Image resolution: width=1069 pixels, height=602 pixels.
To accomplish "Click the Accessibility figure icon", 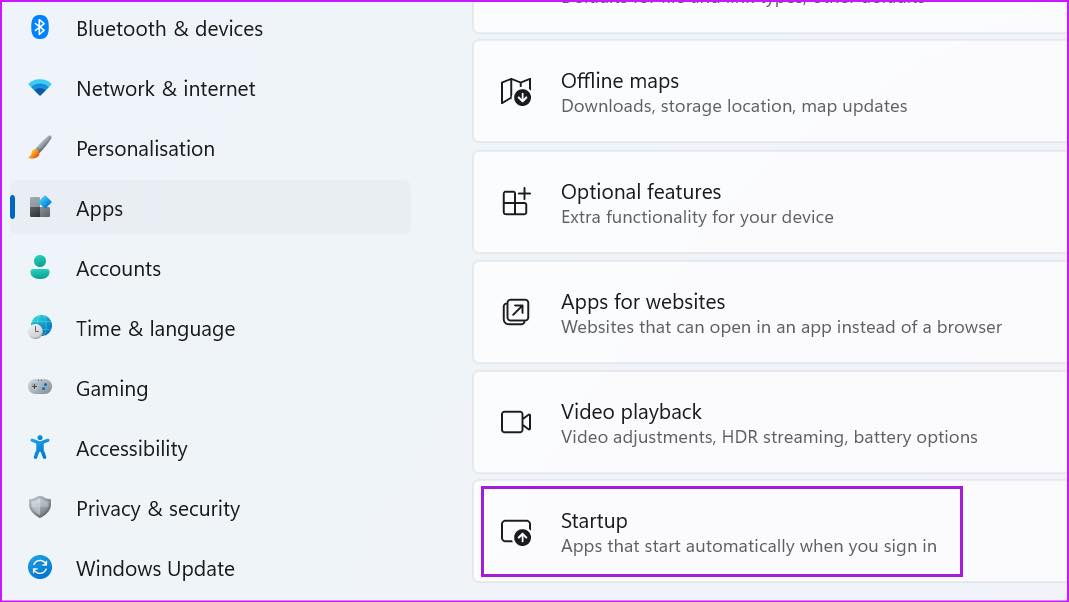I will pos(40,448).
